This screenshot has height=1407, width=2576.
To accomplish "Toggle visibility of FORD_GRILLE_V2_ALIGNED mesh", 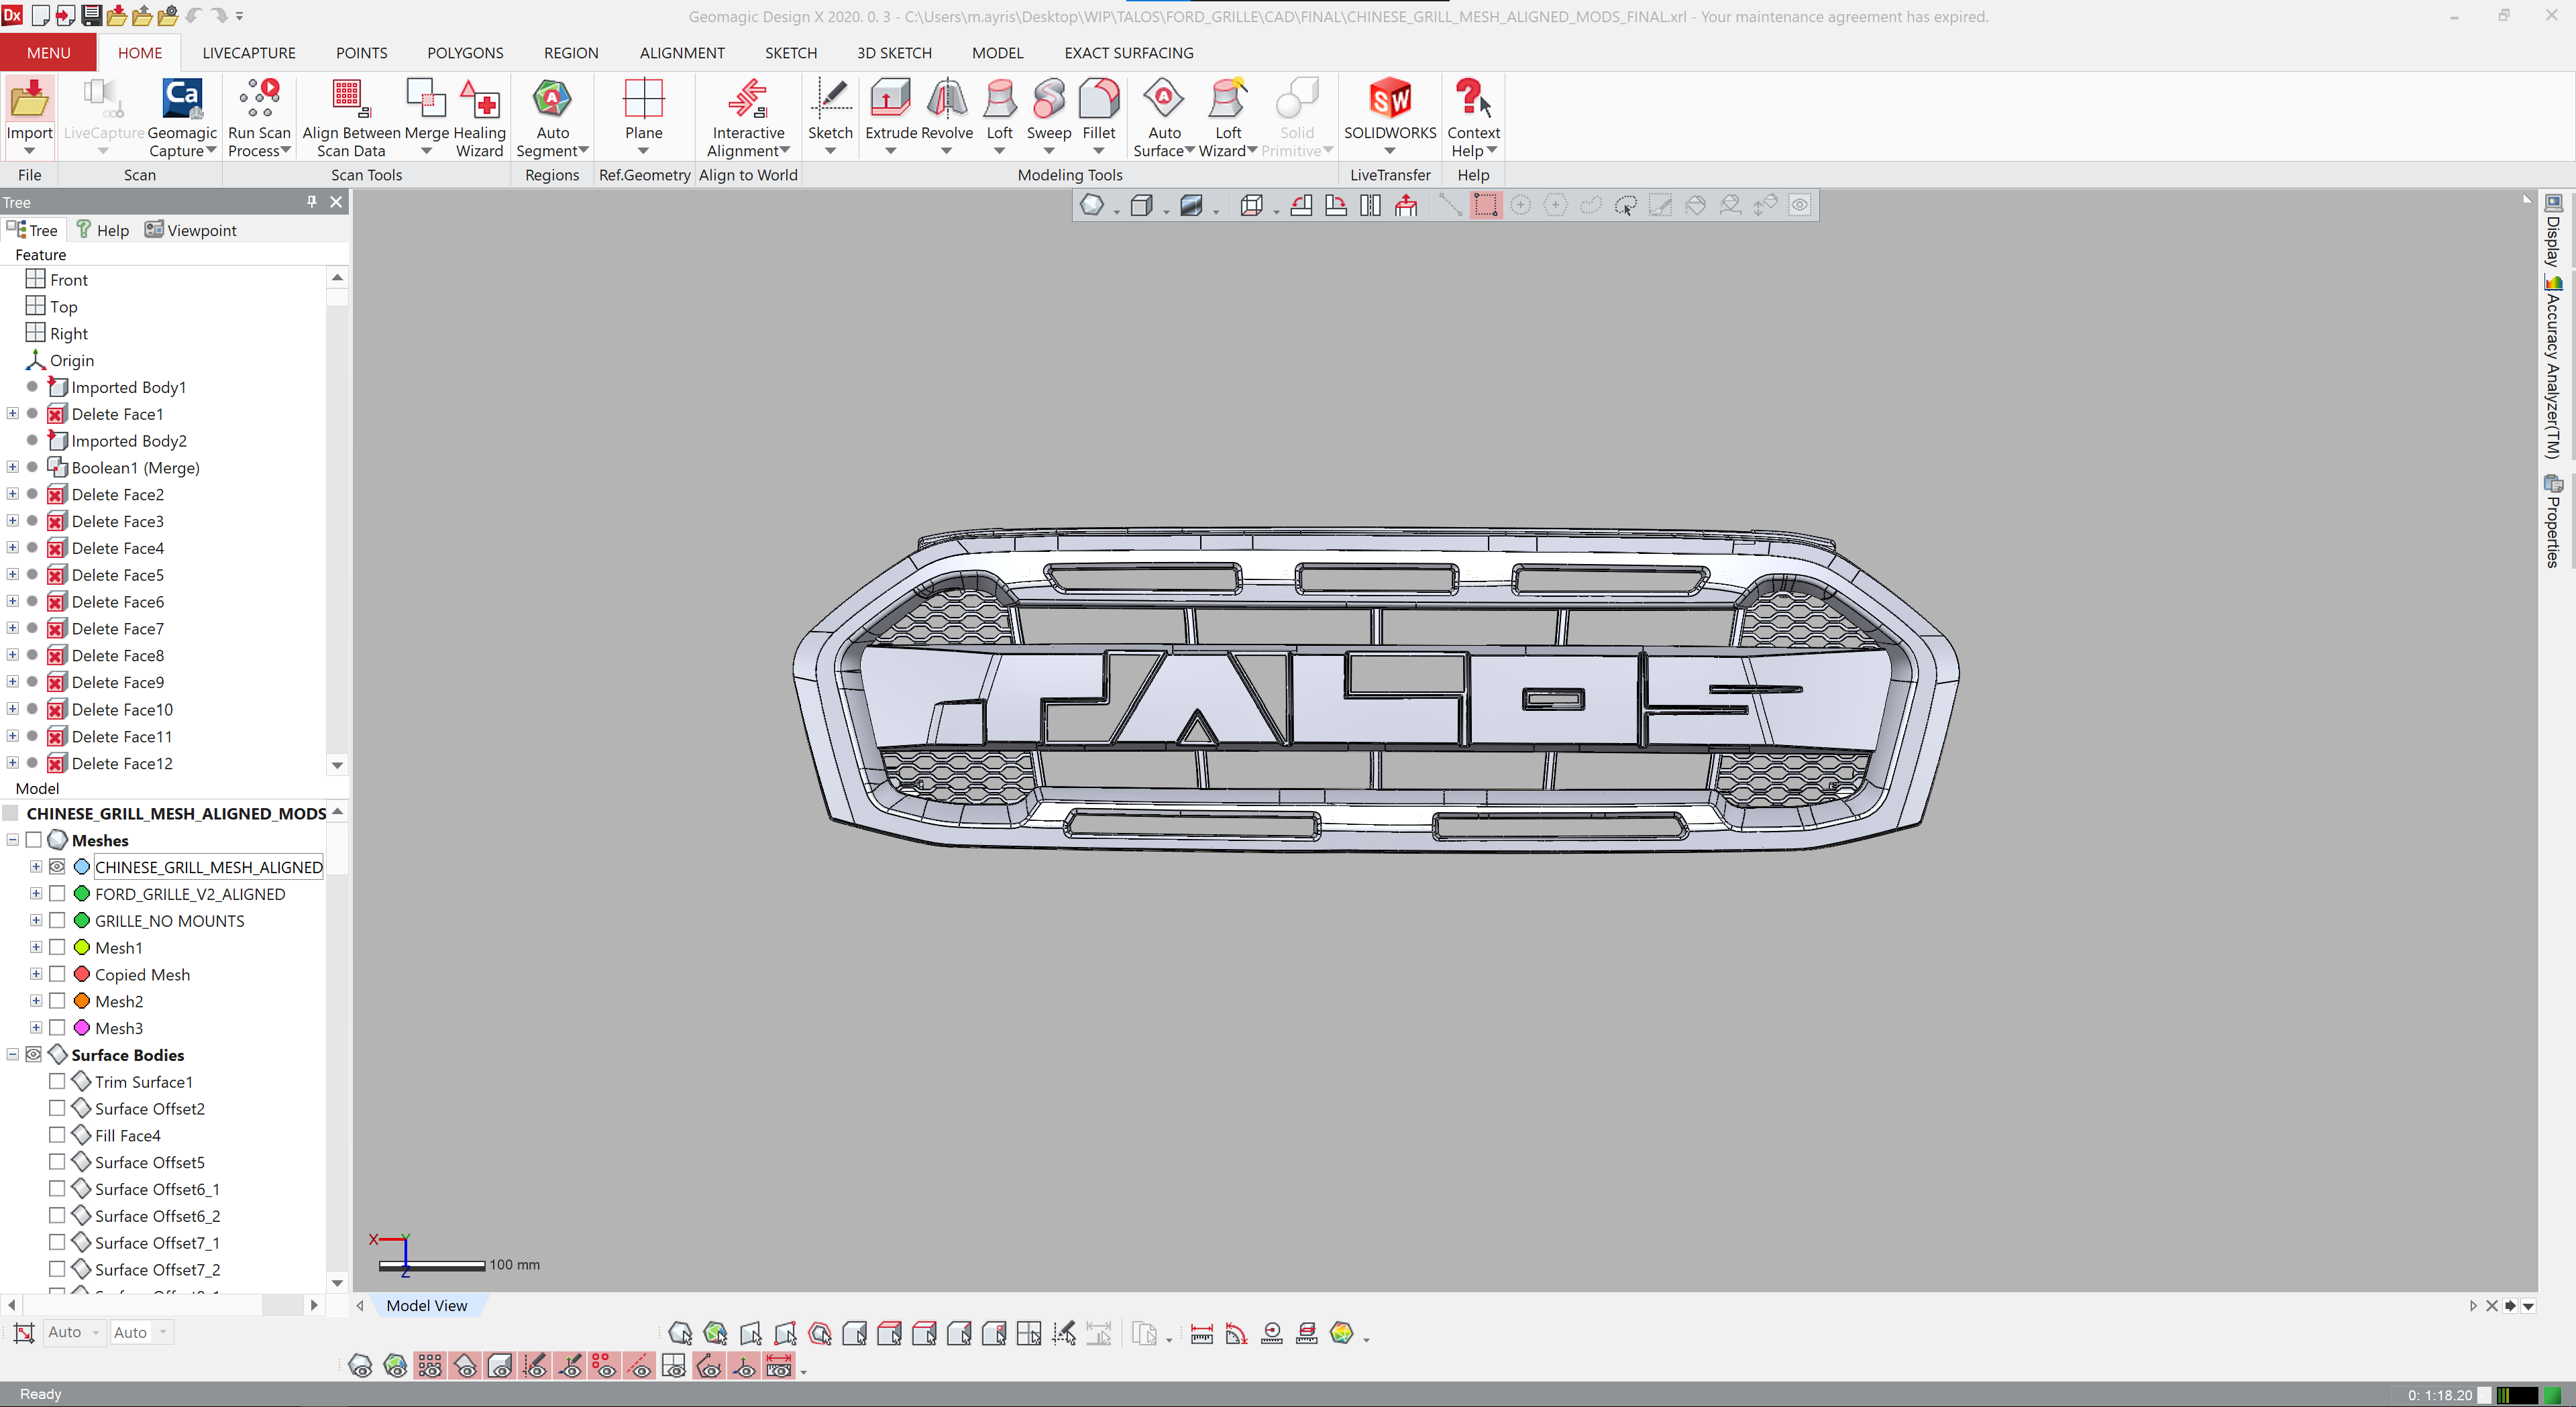I will click(57, 894).
